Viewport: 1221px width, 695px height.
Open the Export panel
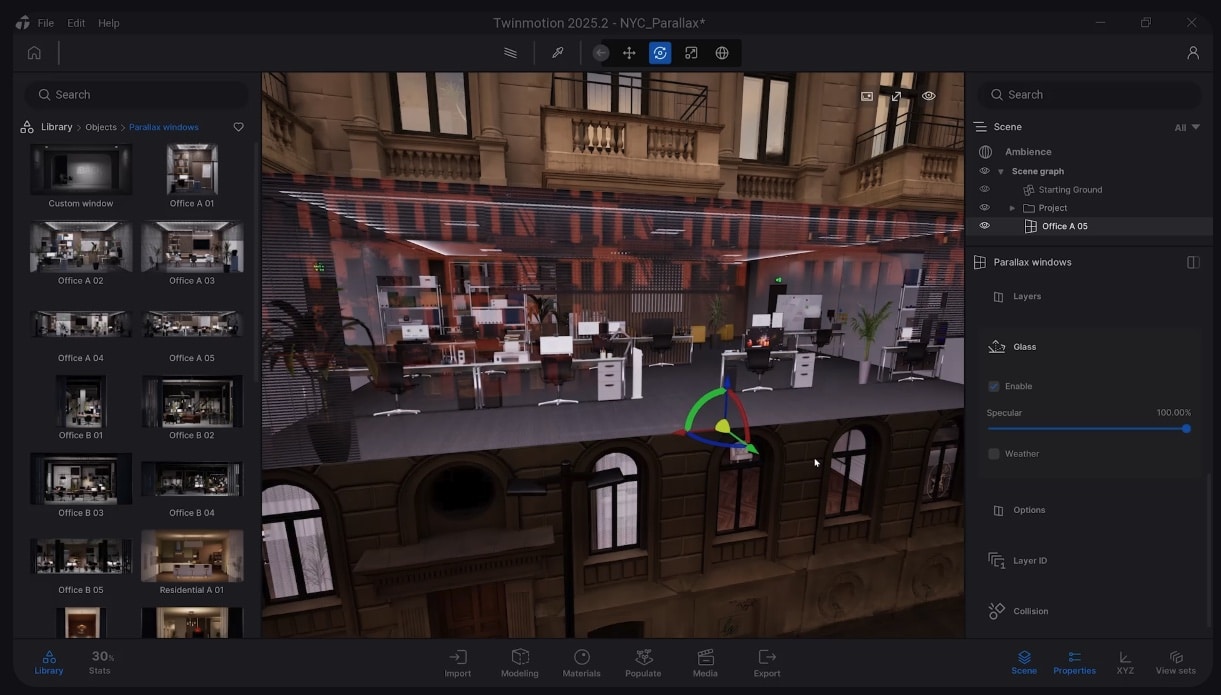pyautogui.click(x=767, y=662)
